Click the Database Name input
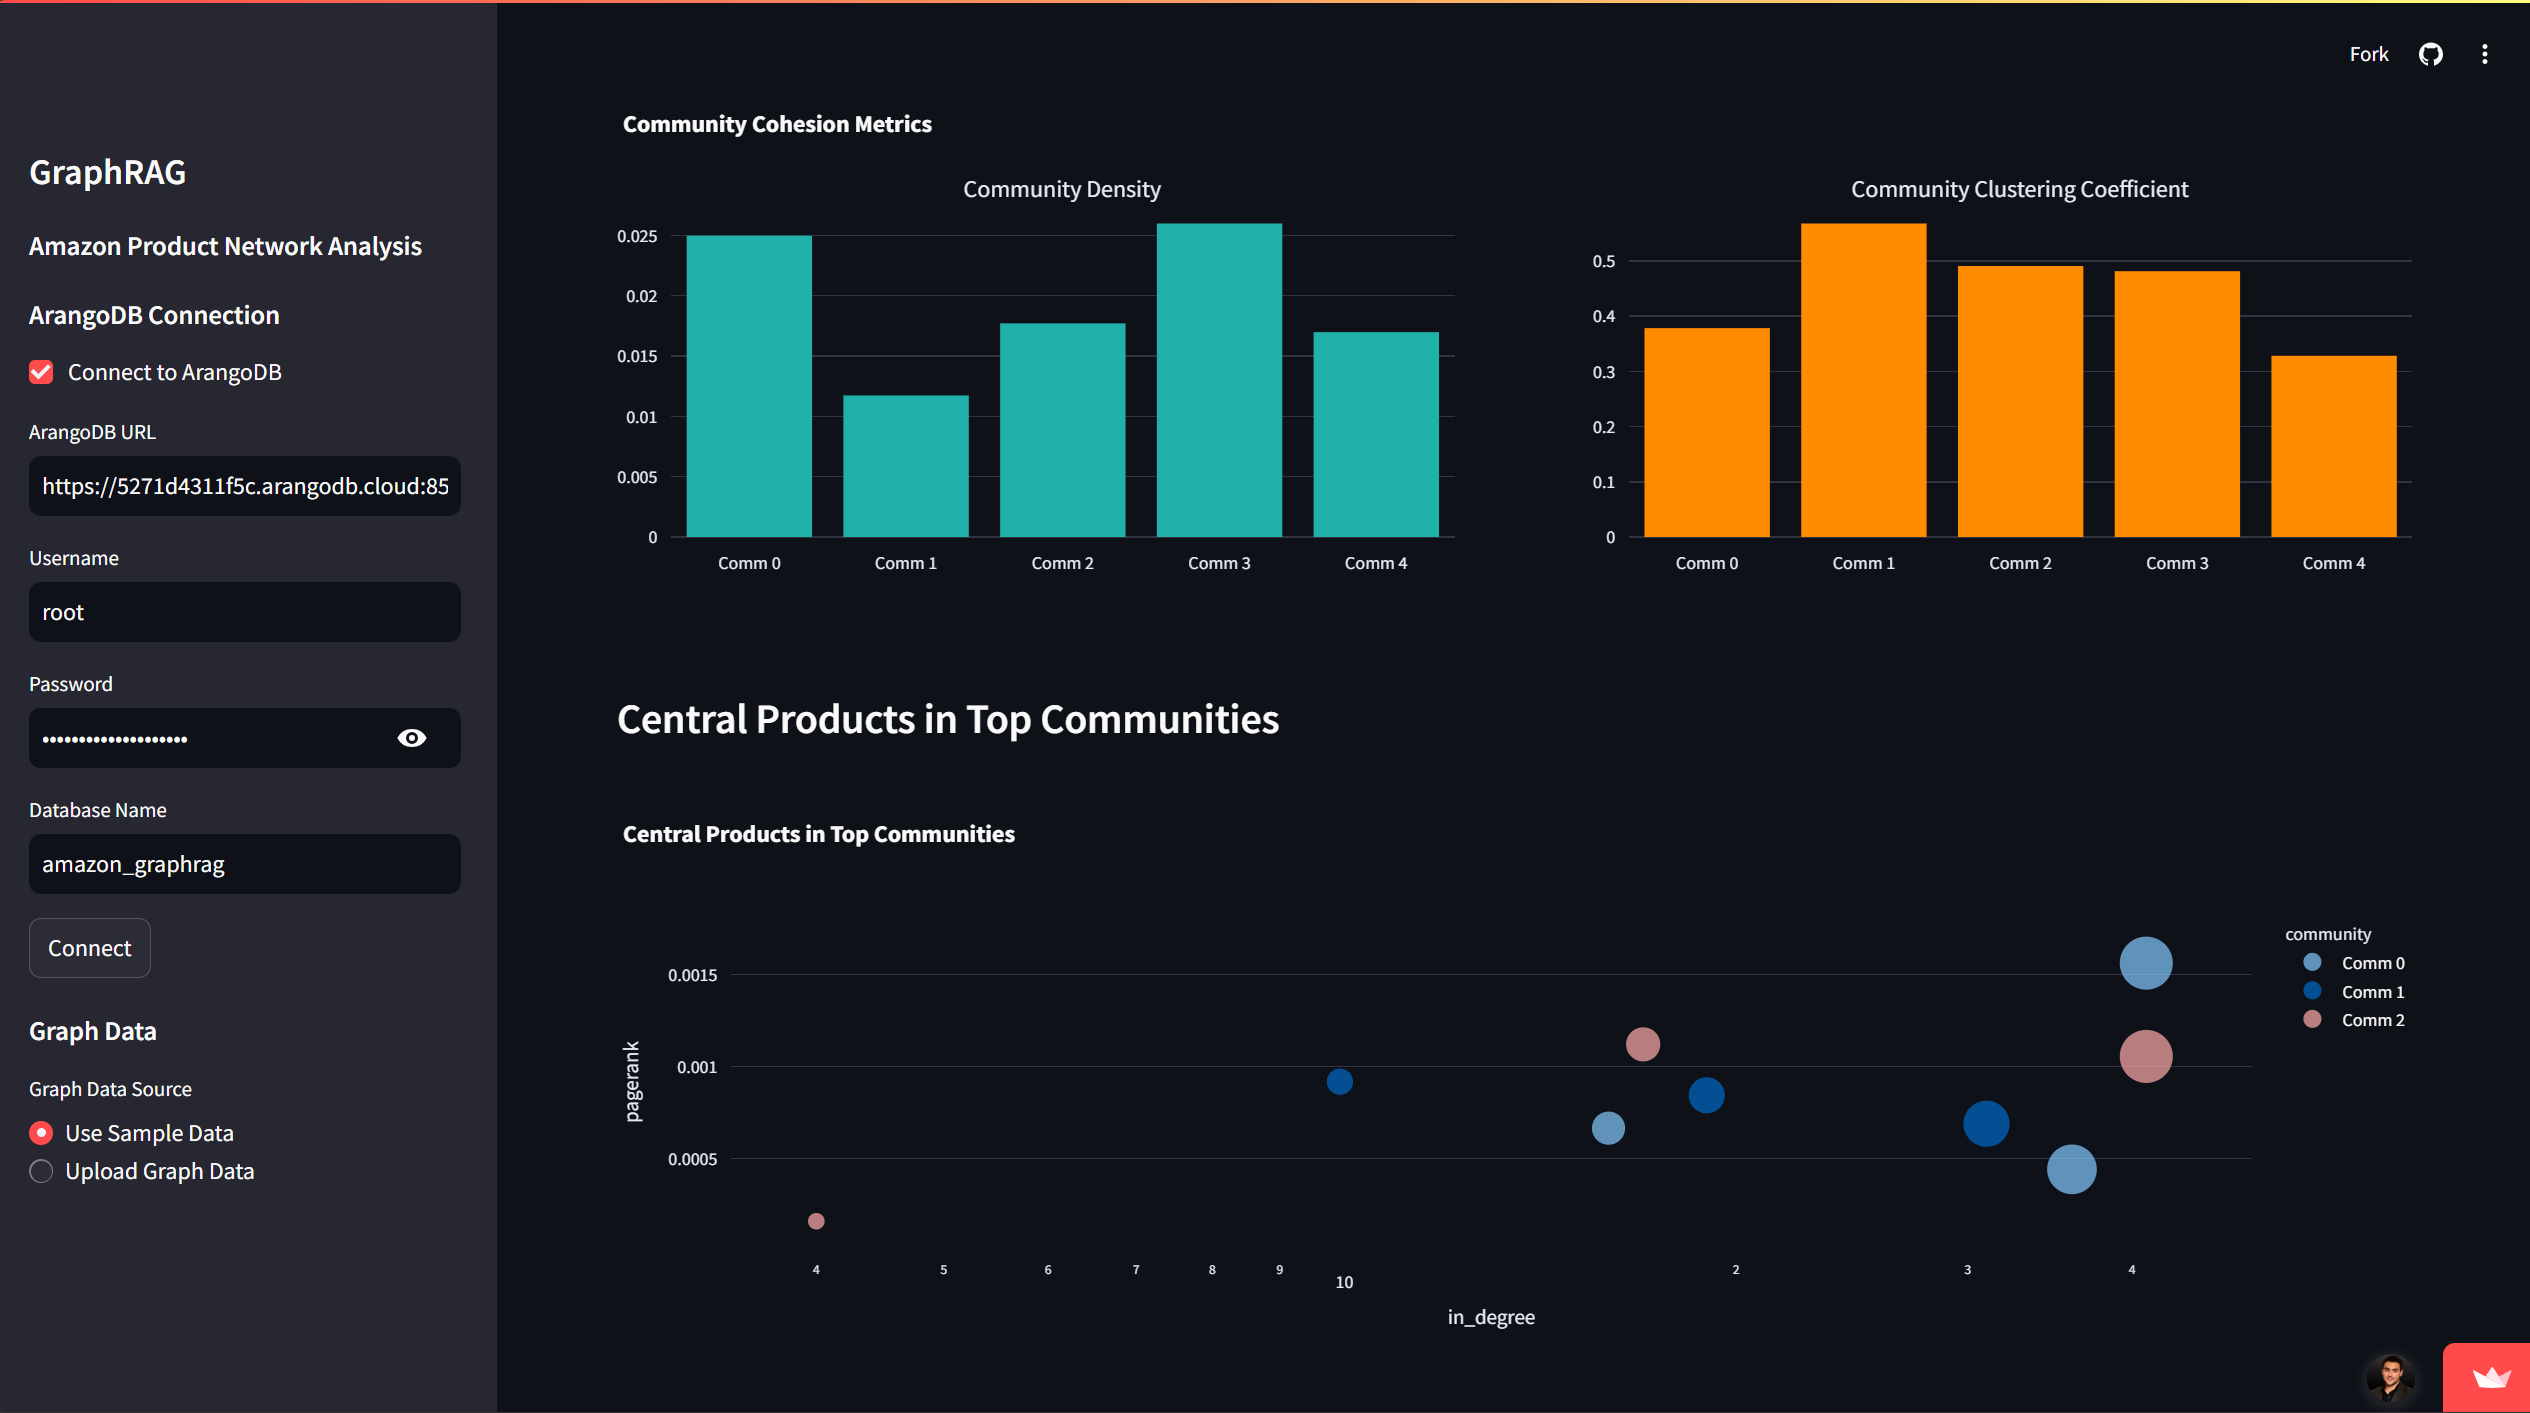Screen dimensions: 2530x1413 [x=245, y=864]
